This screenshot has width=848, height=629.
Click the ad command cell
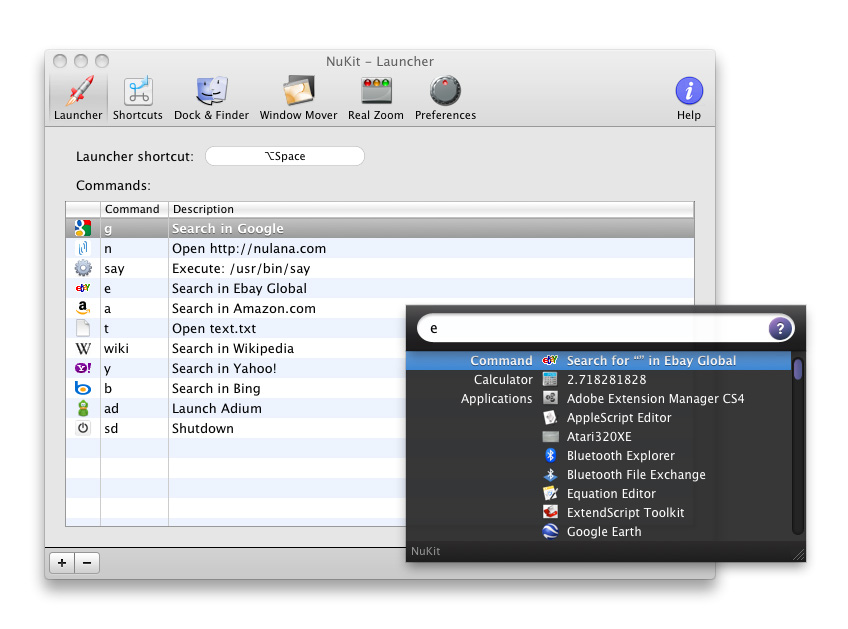[x=134, y=408]
